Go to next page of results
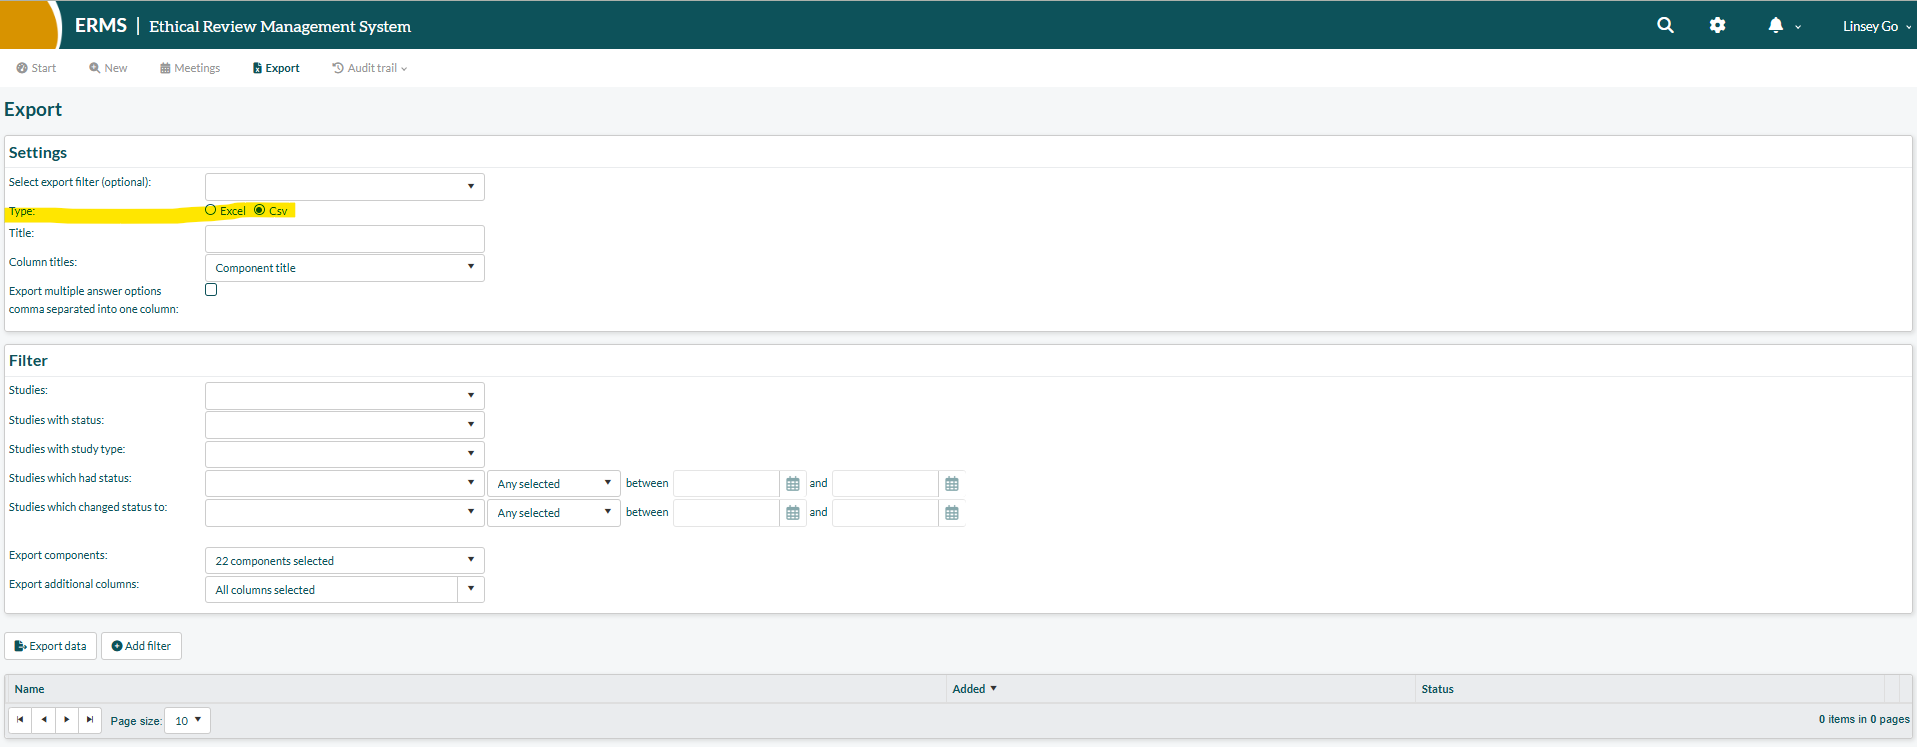1917x747 pixels. (x=66, y=720)
